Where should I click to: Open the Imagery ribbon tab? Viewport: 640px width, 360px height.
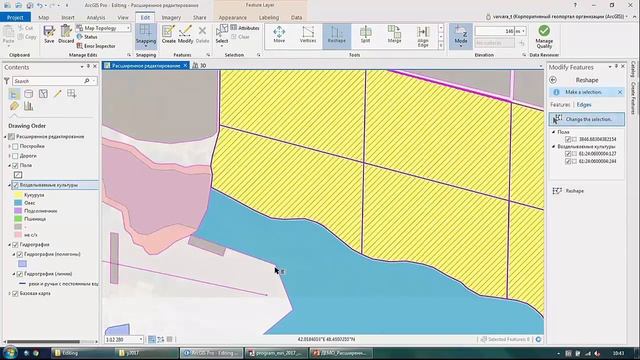[x=171, y=18]
